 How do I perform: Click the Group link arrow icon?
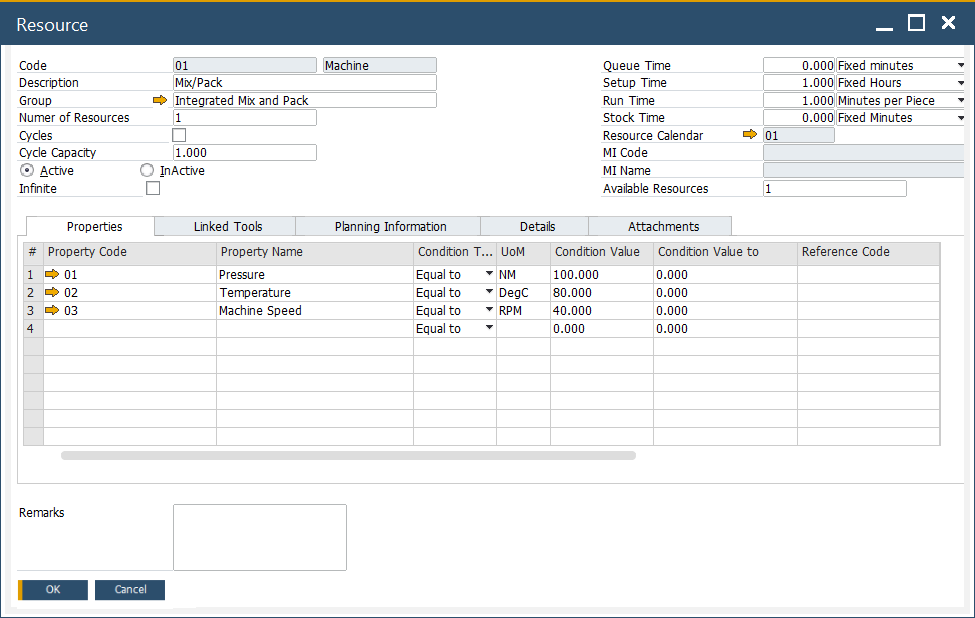point(159,101)
